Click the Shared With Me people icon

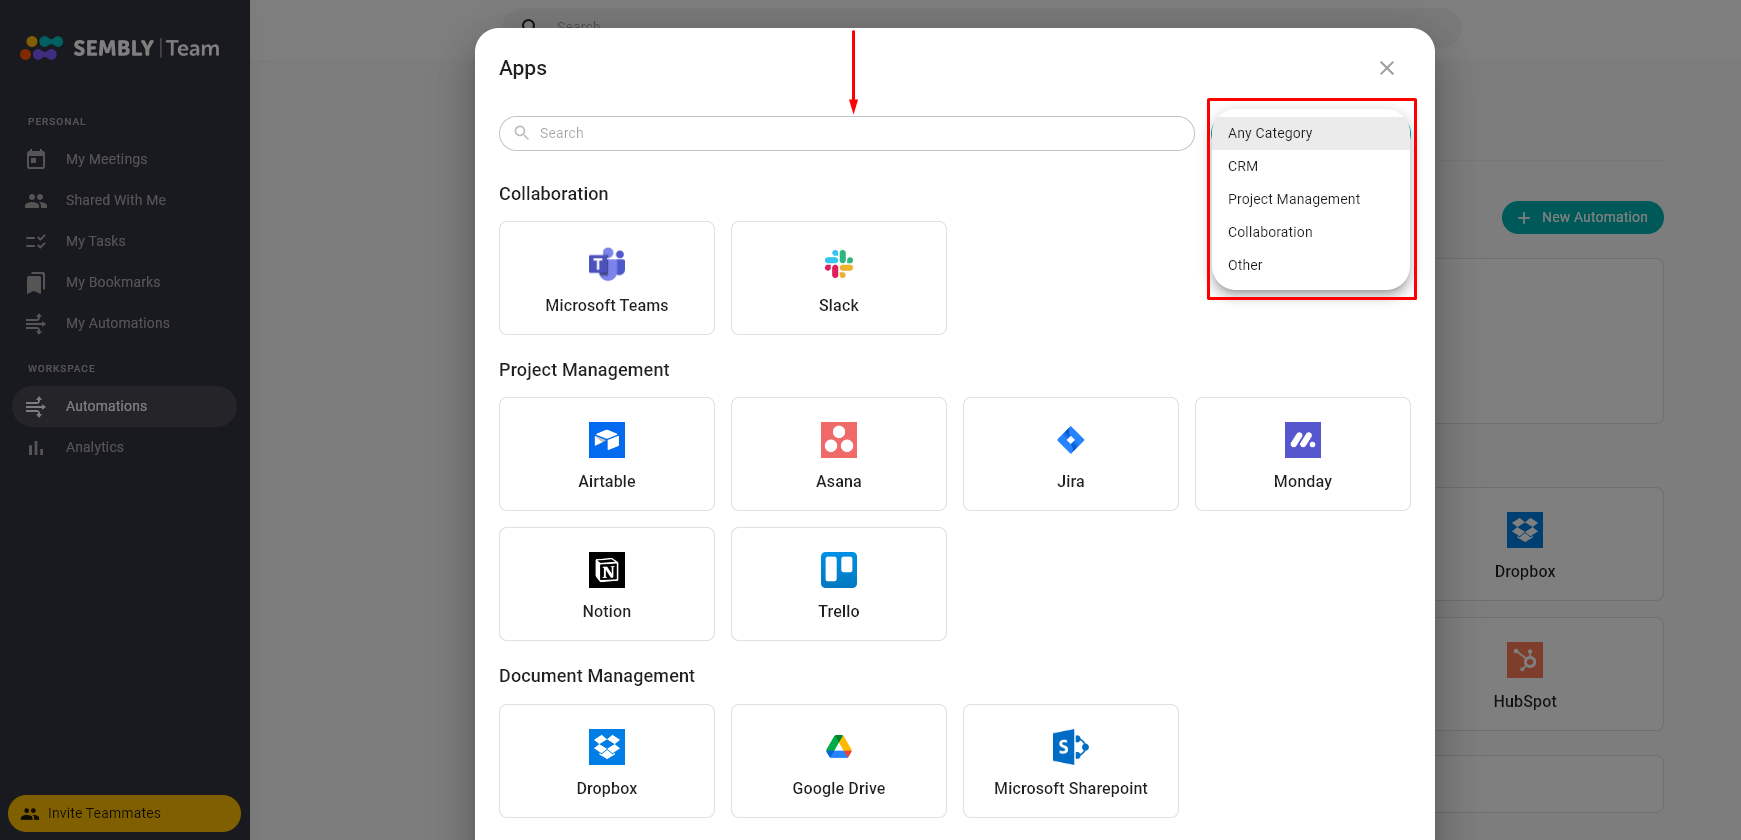pyautogui.click(x=36, y=200)
